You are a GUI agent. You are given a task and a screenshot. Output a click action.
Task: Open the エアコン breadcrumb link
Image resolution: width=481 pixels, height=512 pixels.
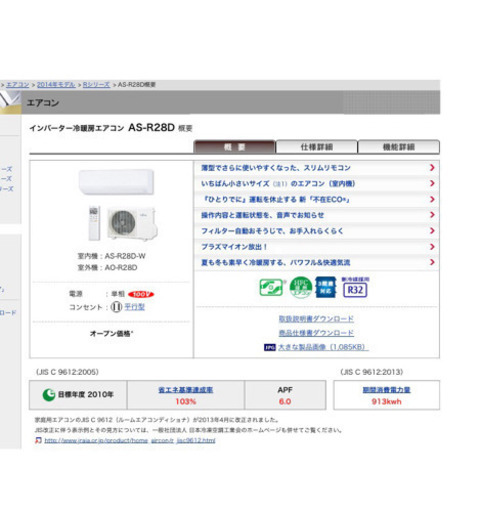tap(18, 85)
